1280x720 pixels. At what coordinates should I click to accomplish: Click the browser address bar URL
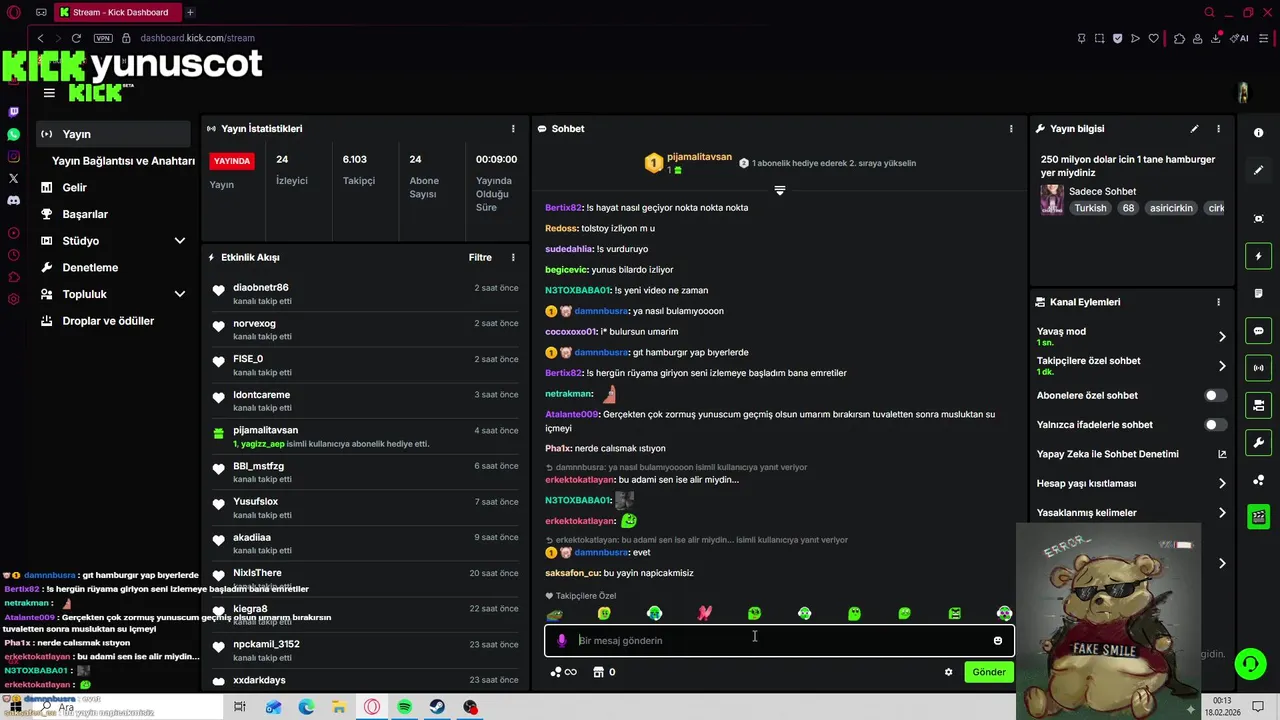click(x=197, y=38)
